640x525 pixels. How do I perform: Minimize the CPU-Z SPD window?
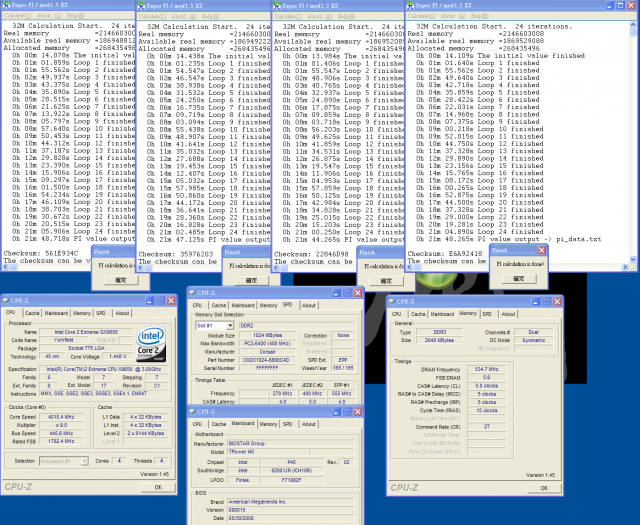336,293
